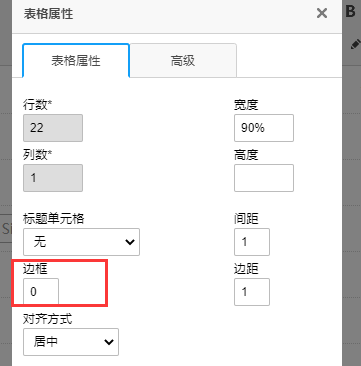Screen dimensions: 361x366
Task: Select the 边距 input field
Action: pos(252,292)
